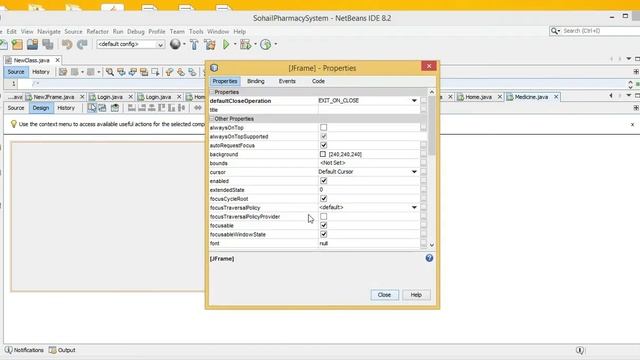Switch to the Binding tab
Screen dimensions: 640x360
click(256, 81)
